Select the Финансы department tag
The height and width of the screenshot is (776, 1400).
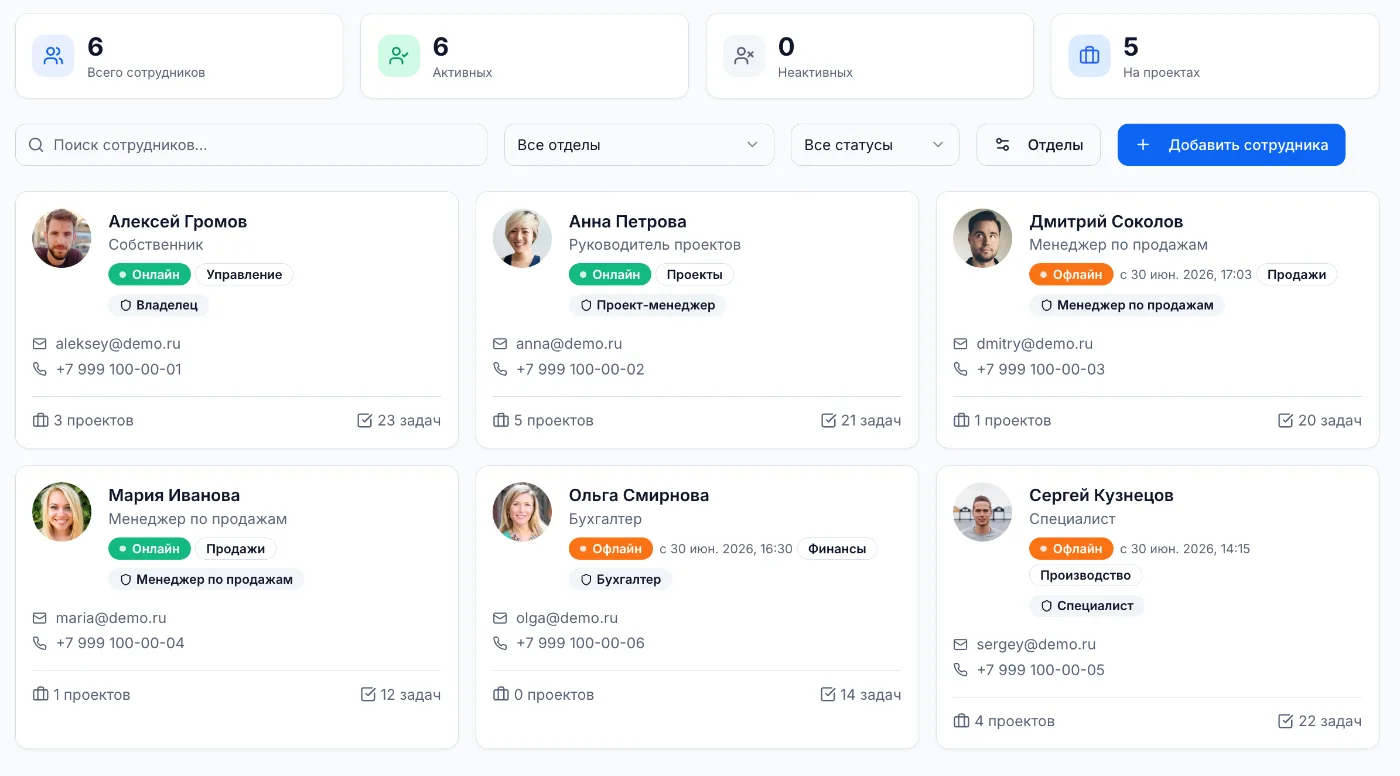click(837, 548)
